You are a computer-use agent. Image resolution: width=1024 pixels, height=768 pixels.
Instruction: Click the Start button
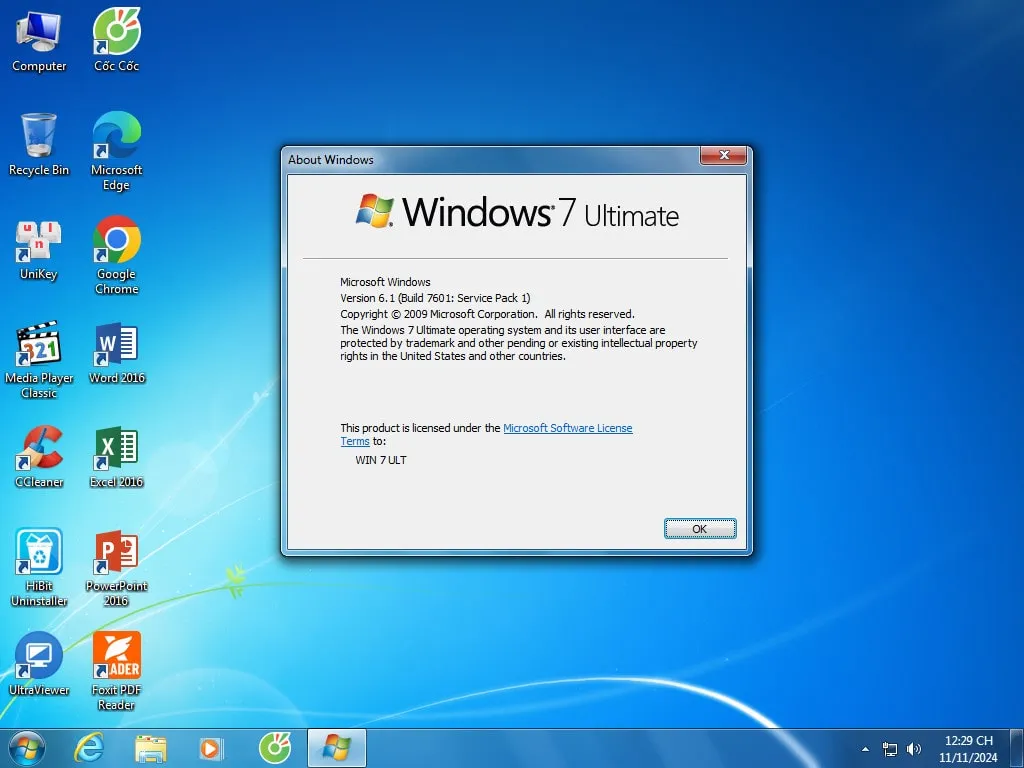pos(26,747)
